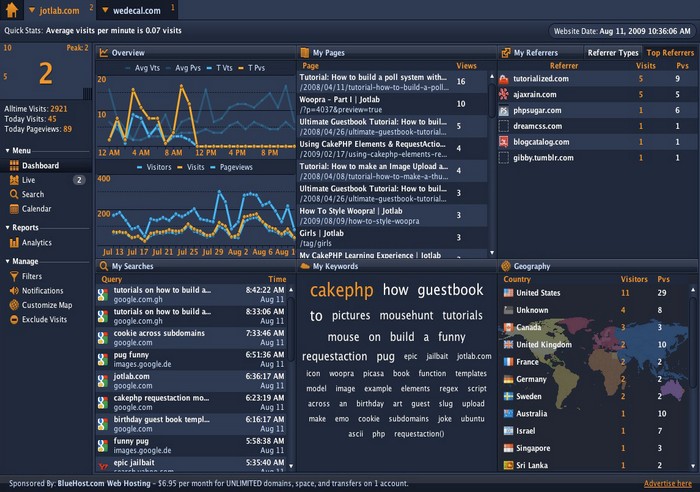Image resolution: width=700 pixels, height=492 pixels.
Task: Click the guestbook keyword in cloud
Action: click(450, 290)
